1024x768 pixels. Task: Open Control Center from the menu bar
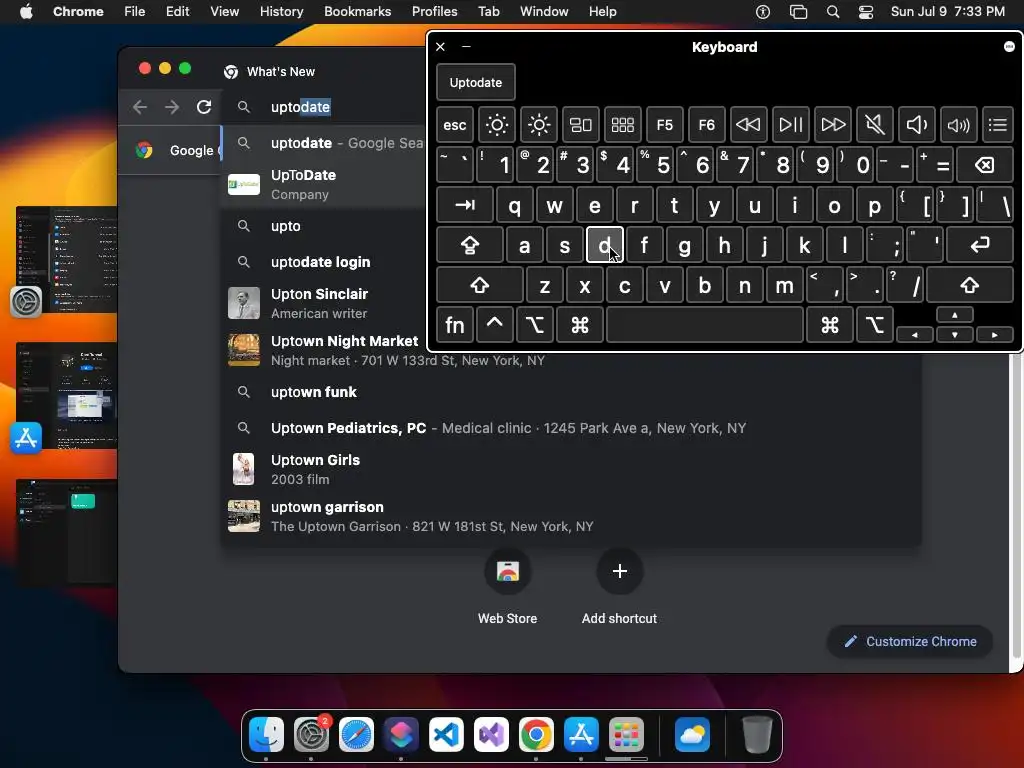point(866,12)
